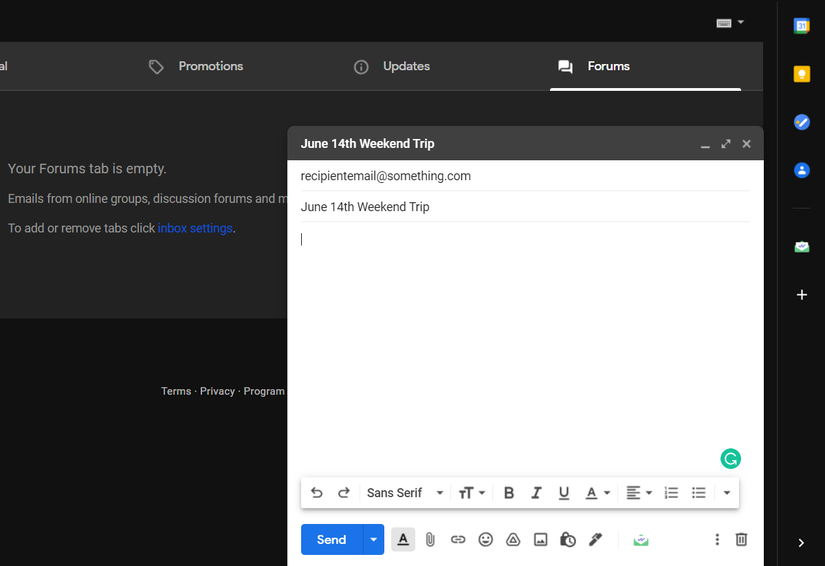
Task: Open compose more options menu
Action: (717, 540)
